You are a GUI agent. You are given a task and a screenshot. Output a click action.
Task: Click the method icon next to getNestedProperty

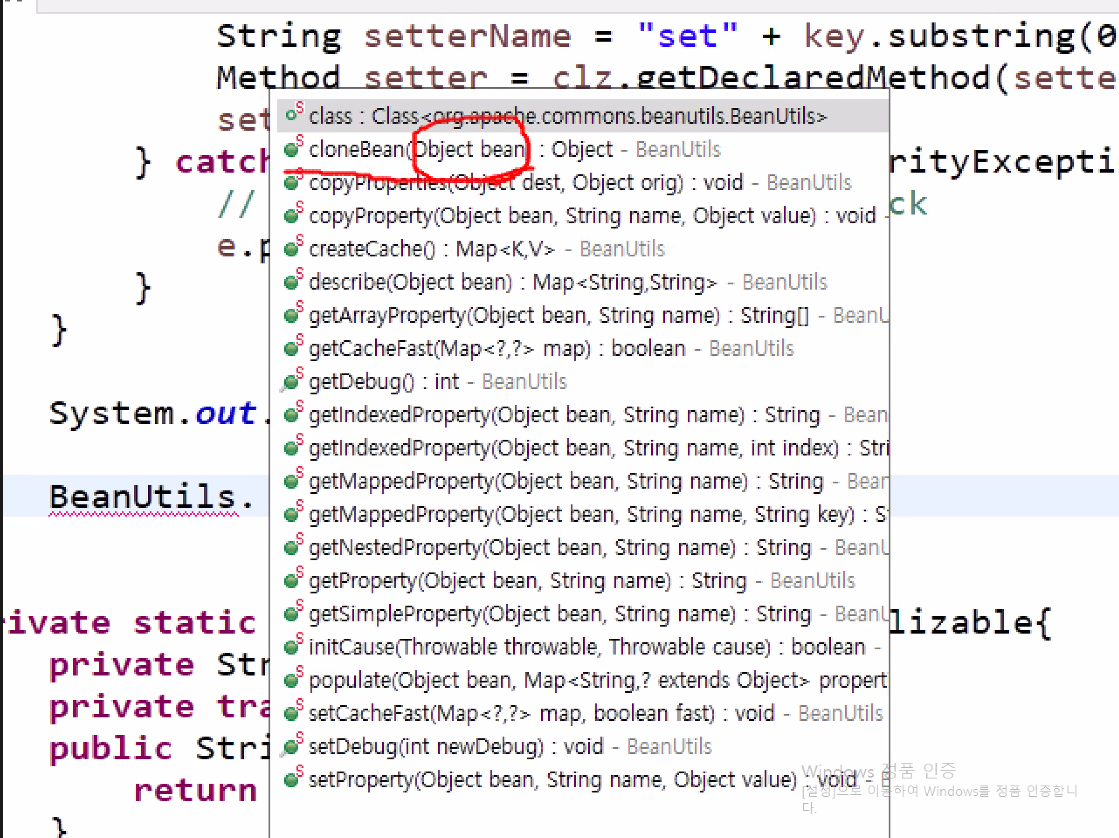pyautogui.click(x=293, y=545)
